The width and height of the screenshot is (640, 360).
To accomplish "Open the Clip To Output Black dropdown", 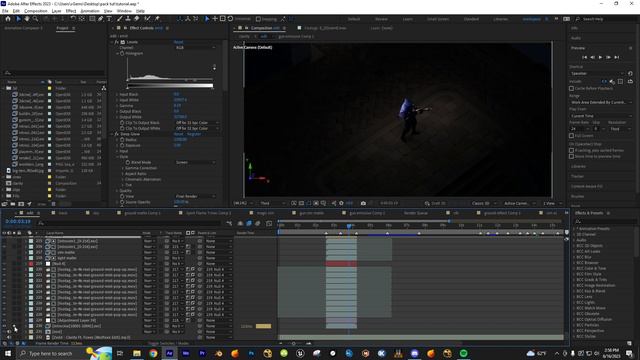I will coord(197,122).
